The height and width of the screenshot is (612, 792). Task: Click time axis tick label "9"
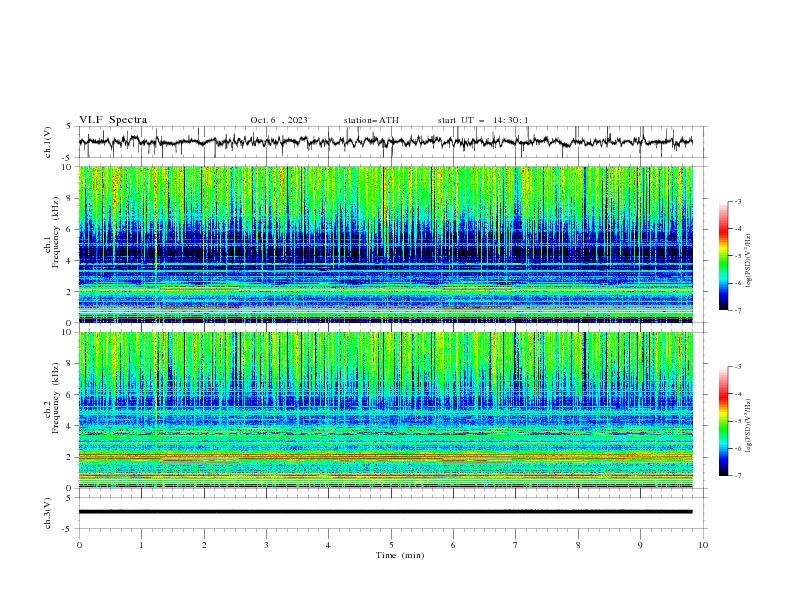640,545
